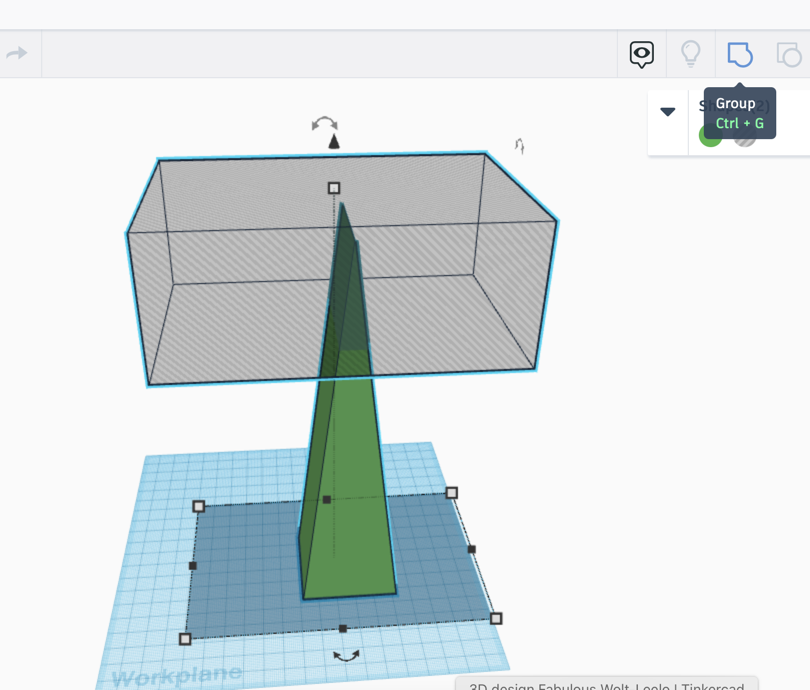Click the front-right white corner resize handle
Screen dimensions: 810x690
coord(496,618)
